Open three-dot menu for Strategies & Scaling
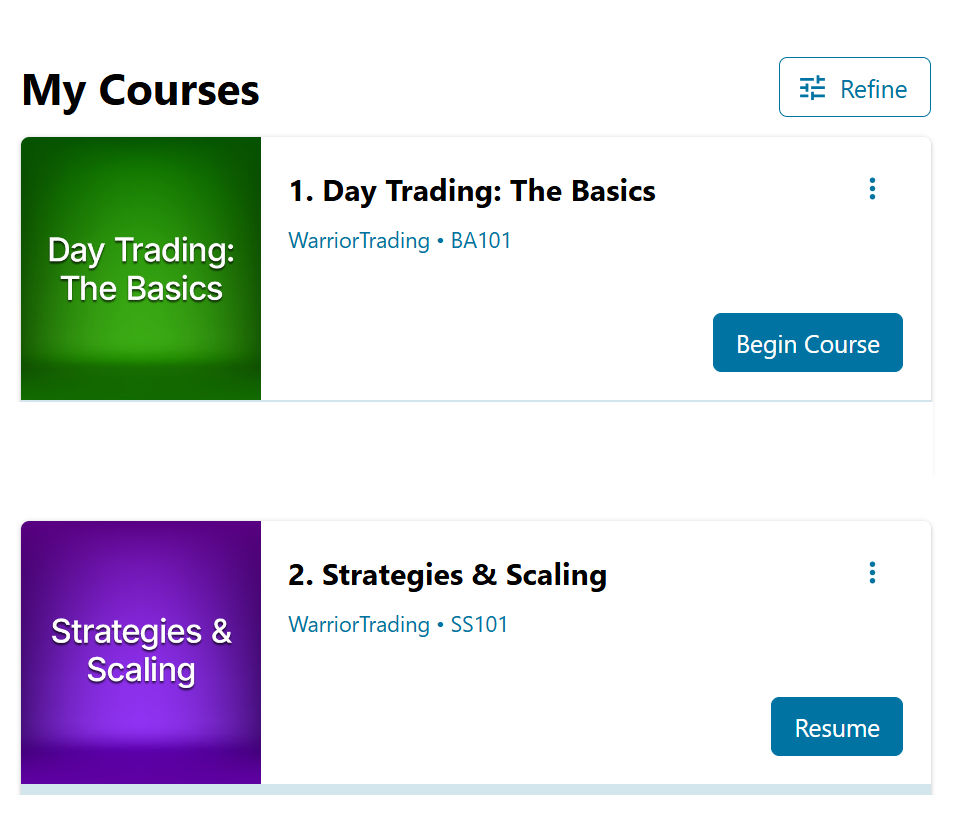The height and width of the screenshot is (837, 961). [x=872, y=572]
